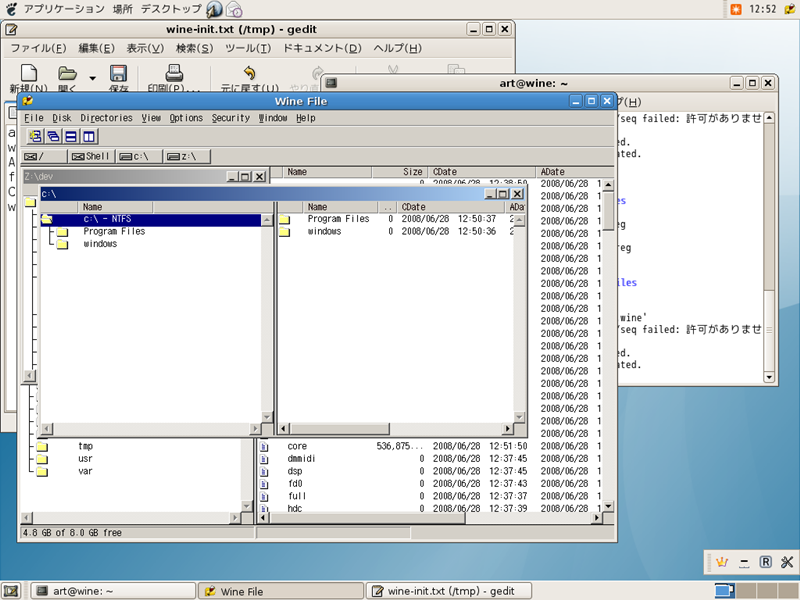
Task: Open the Disk menu in Wine File
Action: click(62, 118)
